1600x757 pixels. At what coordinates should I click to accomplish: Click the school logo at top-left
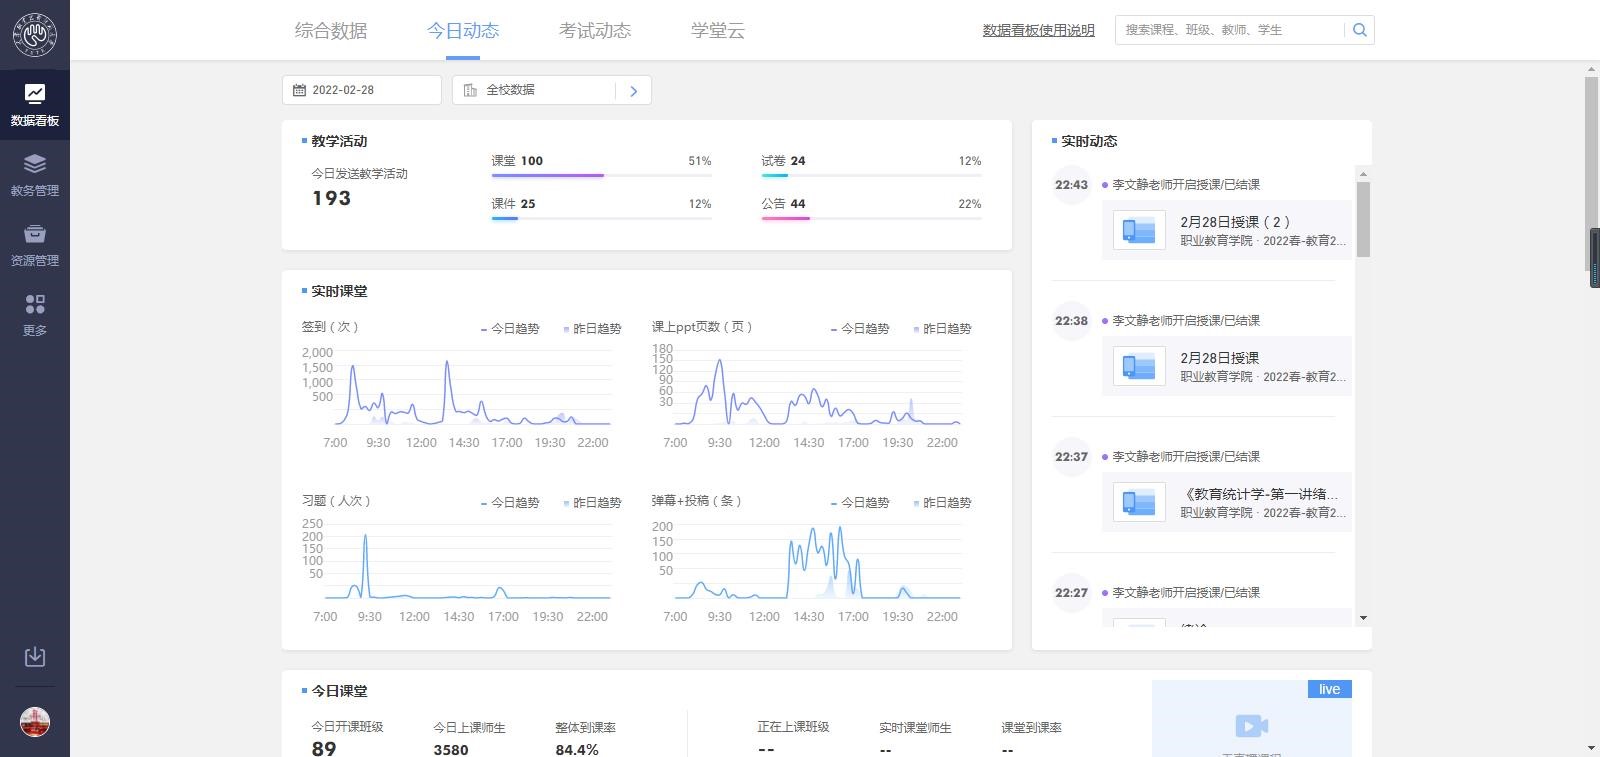[x=35, y=35]
